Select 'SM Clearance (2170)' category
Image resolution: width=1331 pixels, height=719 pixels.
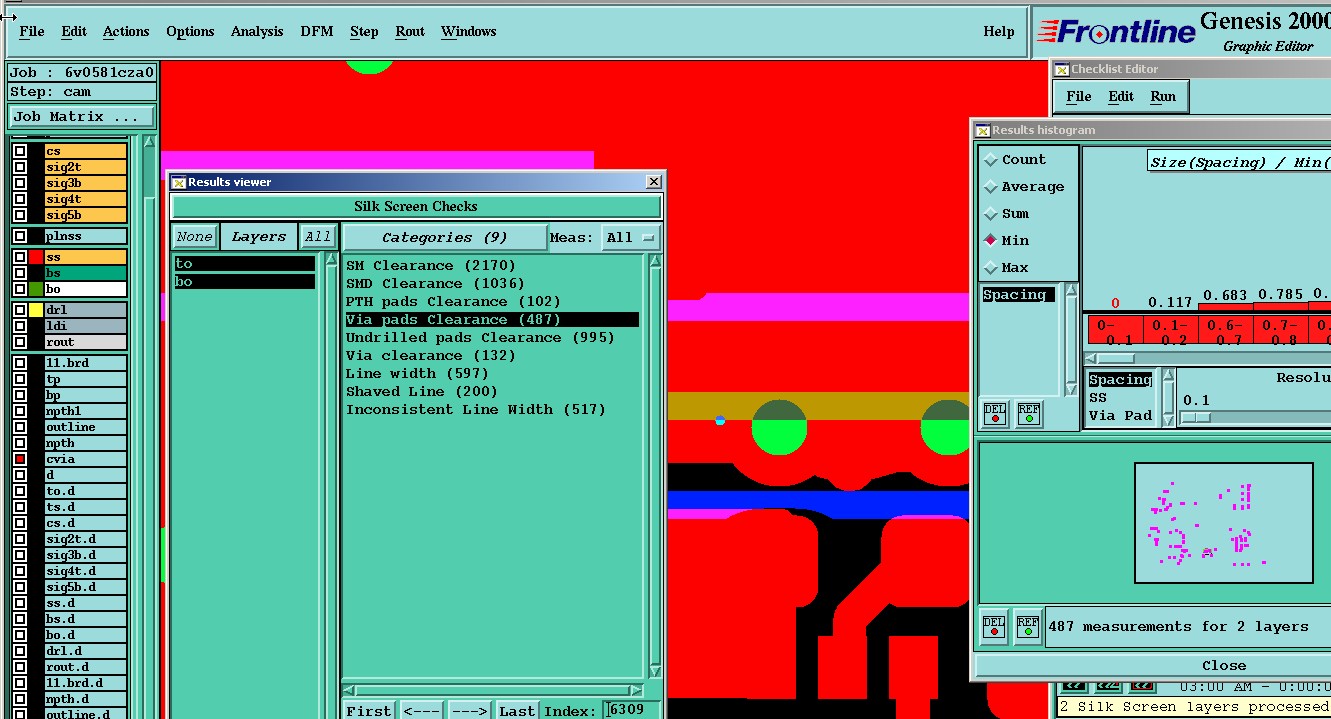pos(431,266)
